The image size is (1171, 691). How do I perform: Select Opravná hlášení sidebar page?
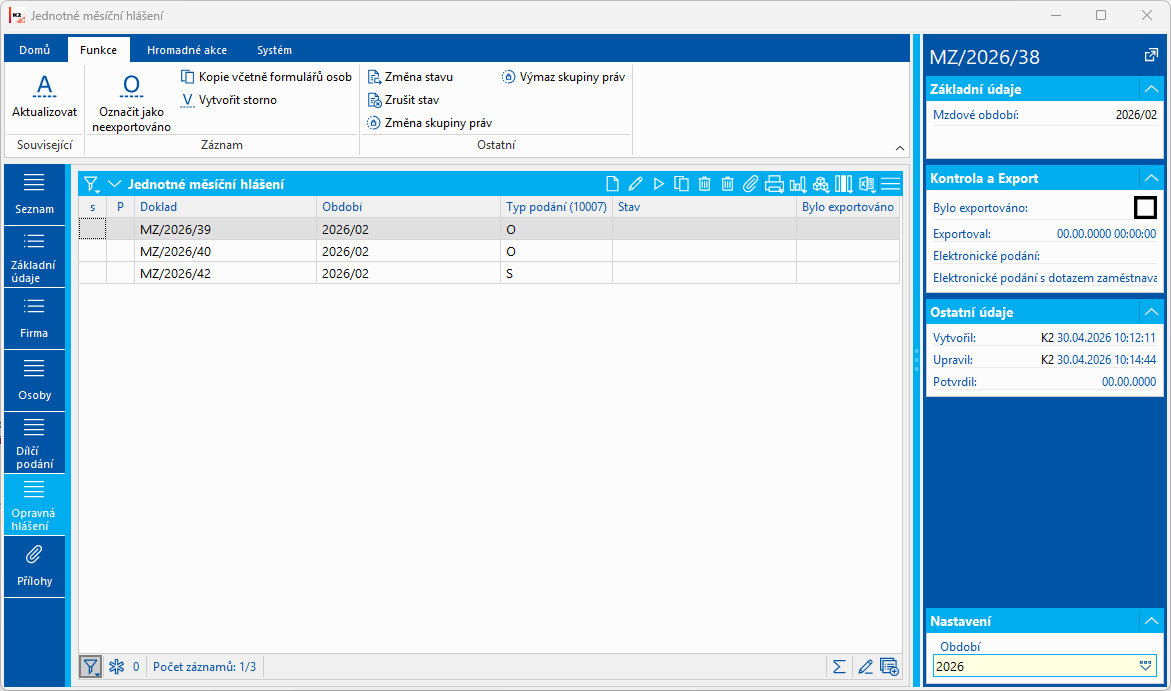pyautogui.click(x=34, y=505)
